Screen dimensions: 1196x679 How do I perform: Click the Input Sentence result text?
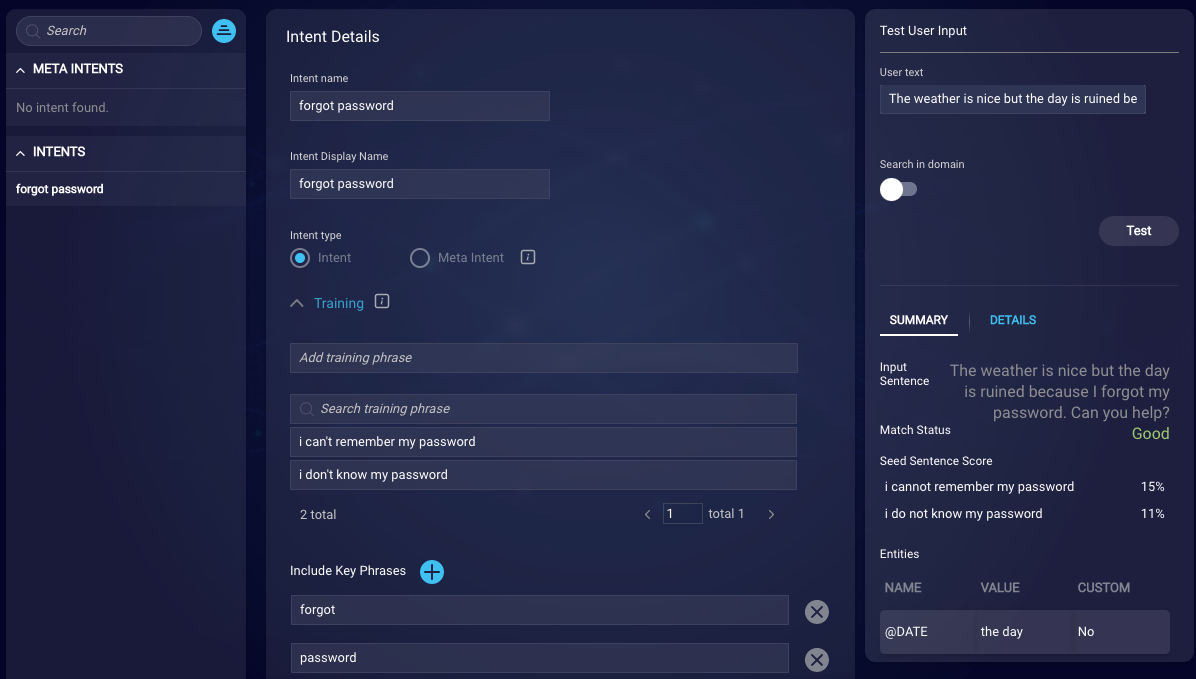pyautogui.click(x=1059, y=391)
